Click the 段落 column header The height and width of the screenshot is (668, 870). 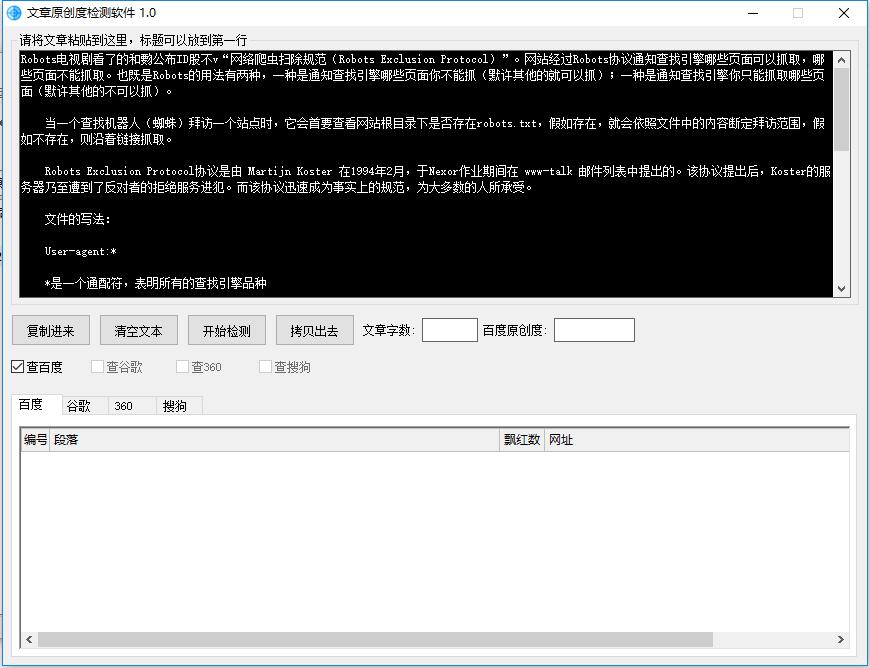pos(275,440)
